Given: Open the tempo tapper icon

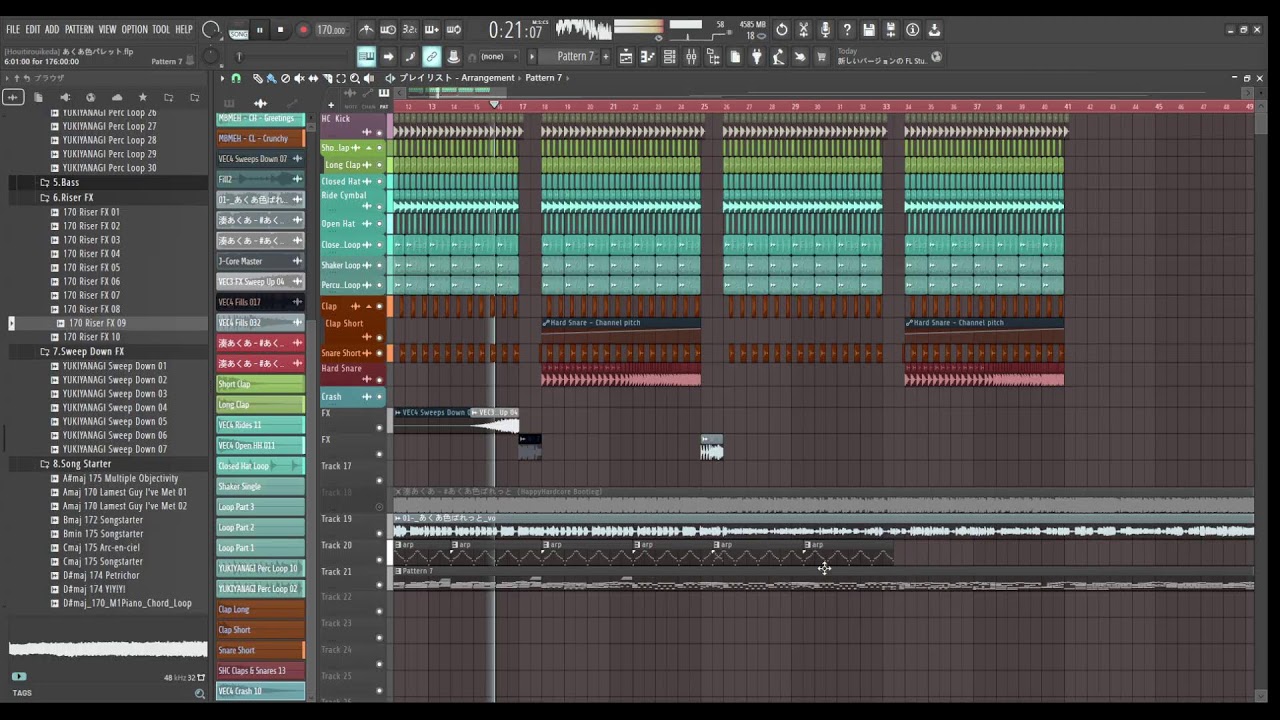Looking at the screenshot, I should point(778,56).
